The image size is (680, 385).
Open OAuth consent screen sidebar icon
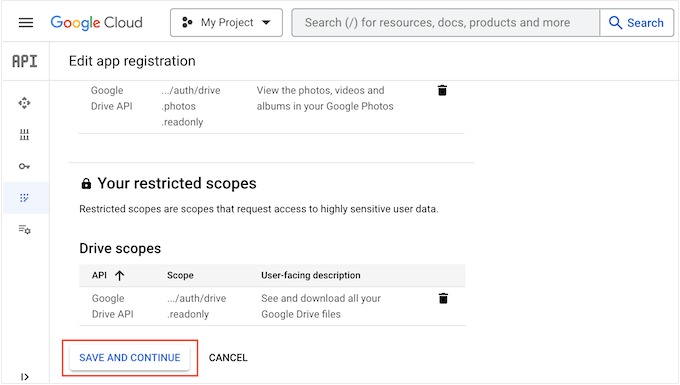click(x=24, y=198)
